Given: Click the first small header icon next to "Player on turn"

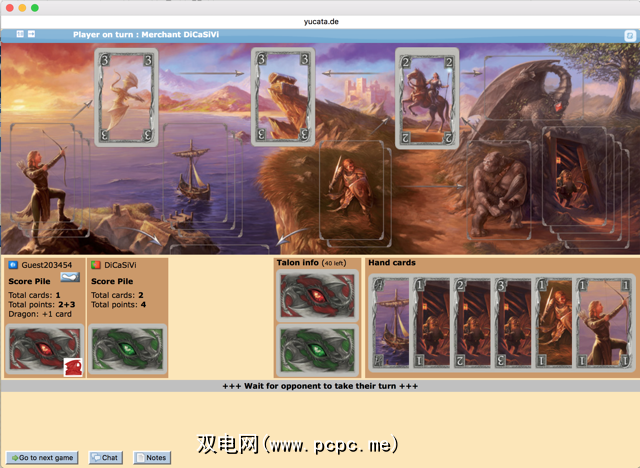Looking at the screenshot, I should [x=20, y=34].
